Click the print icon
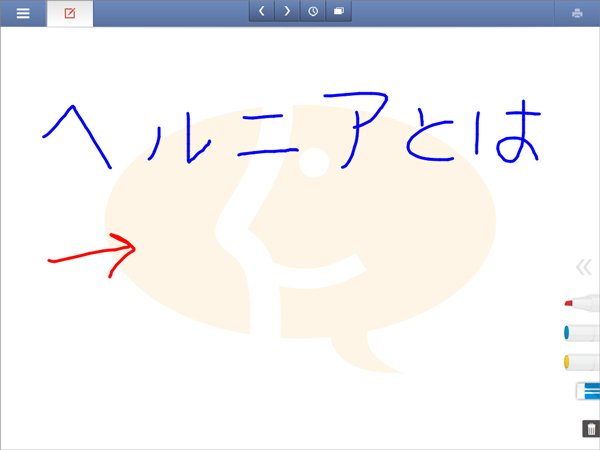This screenshot has height=450, width=600. [577, 13]
